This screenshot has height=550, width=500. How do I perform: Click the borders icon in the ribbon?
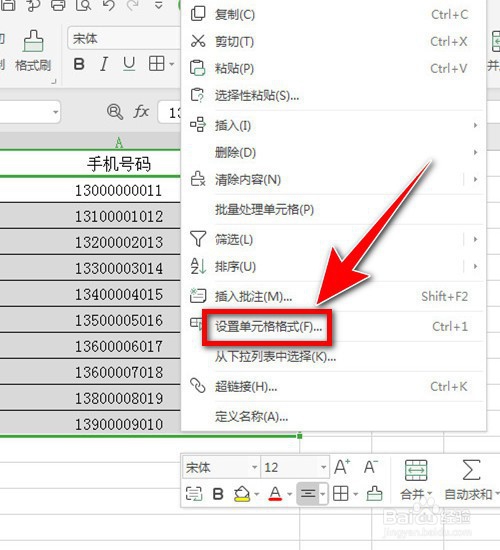pos(156,64)
